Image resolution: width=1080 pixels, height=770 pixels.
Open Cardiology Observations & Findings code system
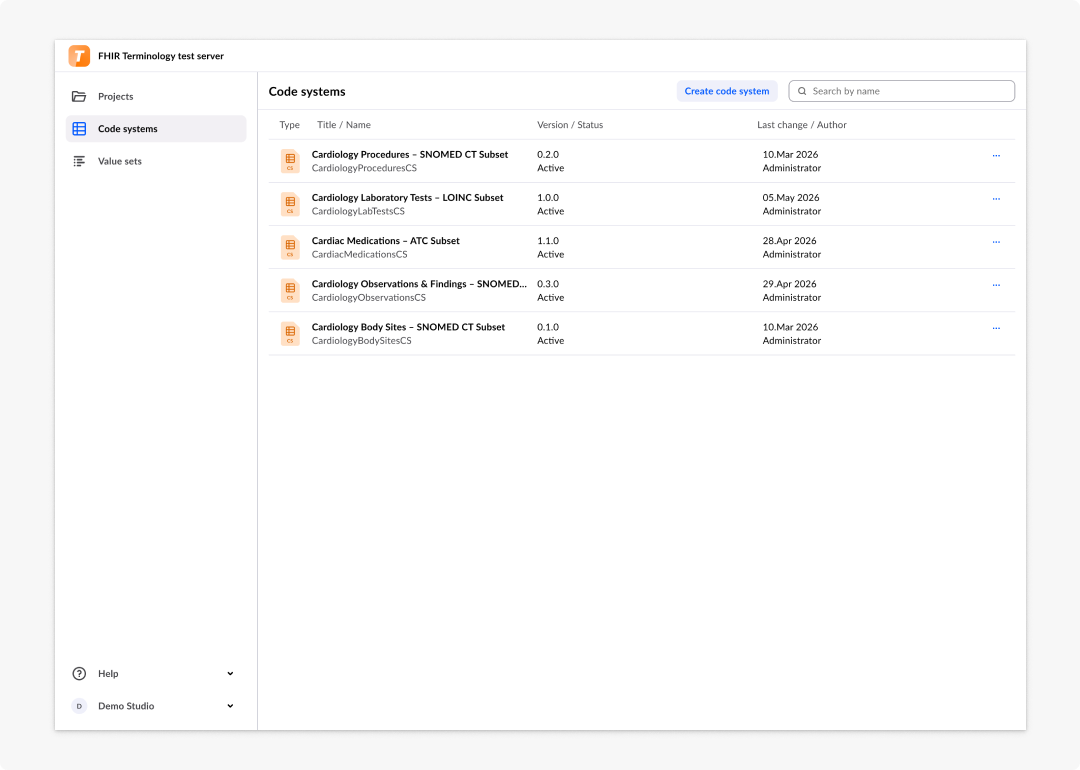tap(419, 284)
